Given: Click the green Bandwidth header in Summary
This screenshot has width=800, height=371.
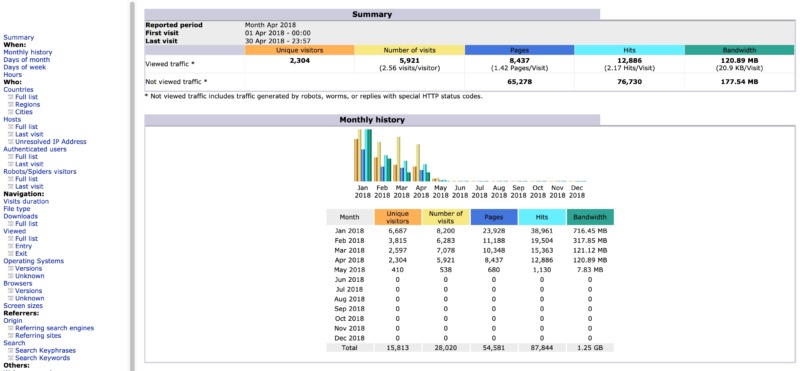Looking at the screenshot, I should [739, 51].
